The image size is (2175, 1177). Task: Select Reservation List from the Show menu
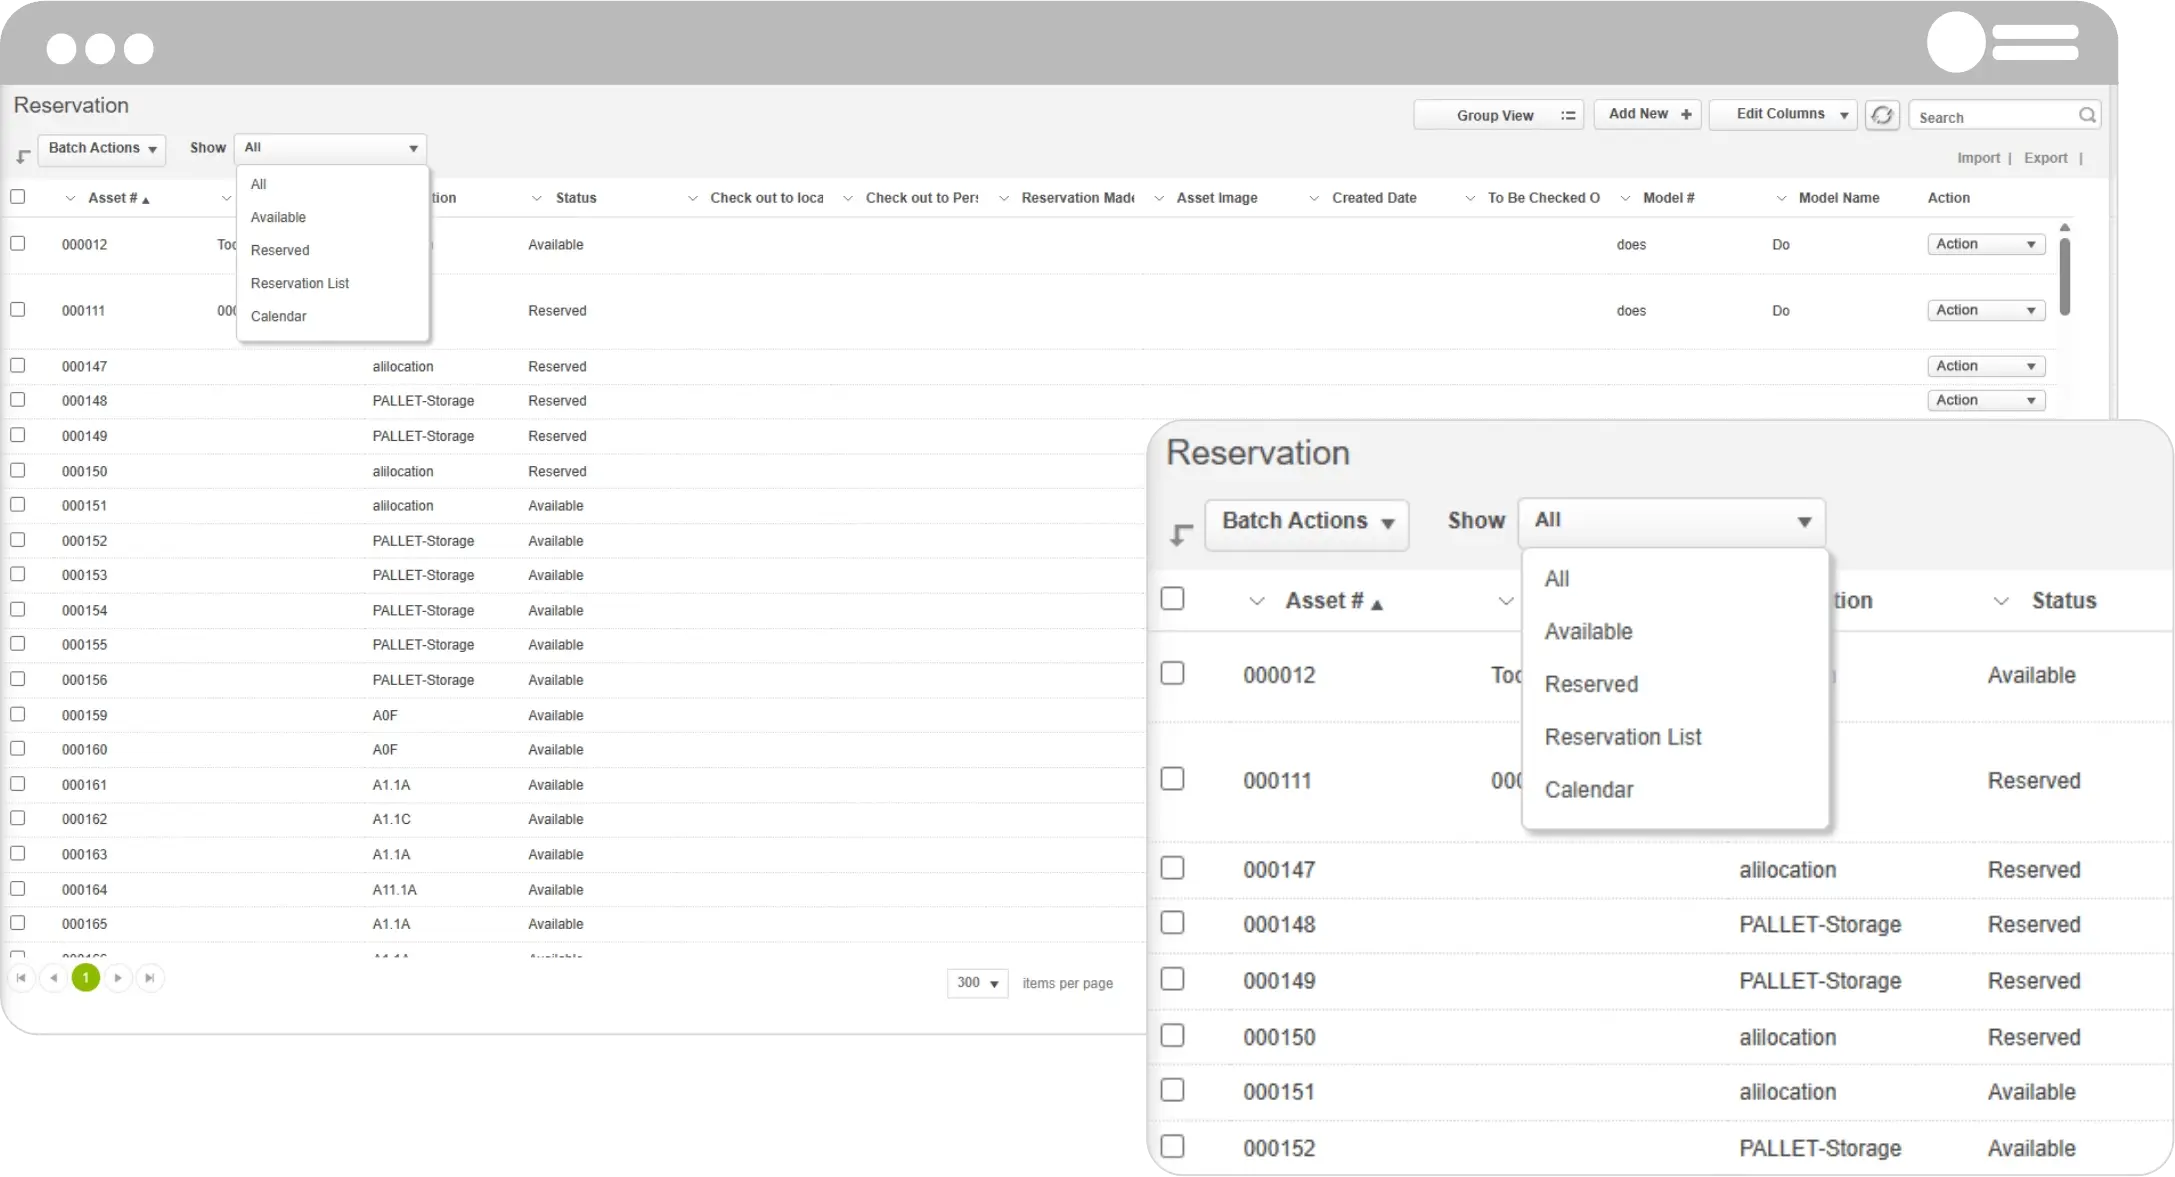pos(300,283)
